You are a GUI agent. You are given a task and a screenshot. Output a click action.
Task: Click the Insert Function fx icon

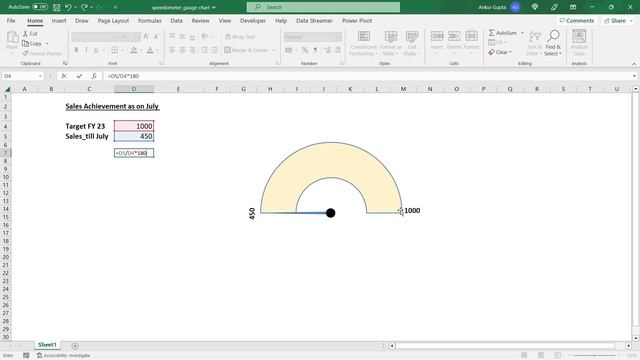[94, 76]
